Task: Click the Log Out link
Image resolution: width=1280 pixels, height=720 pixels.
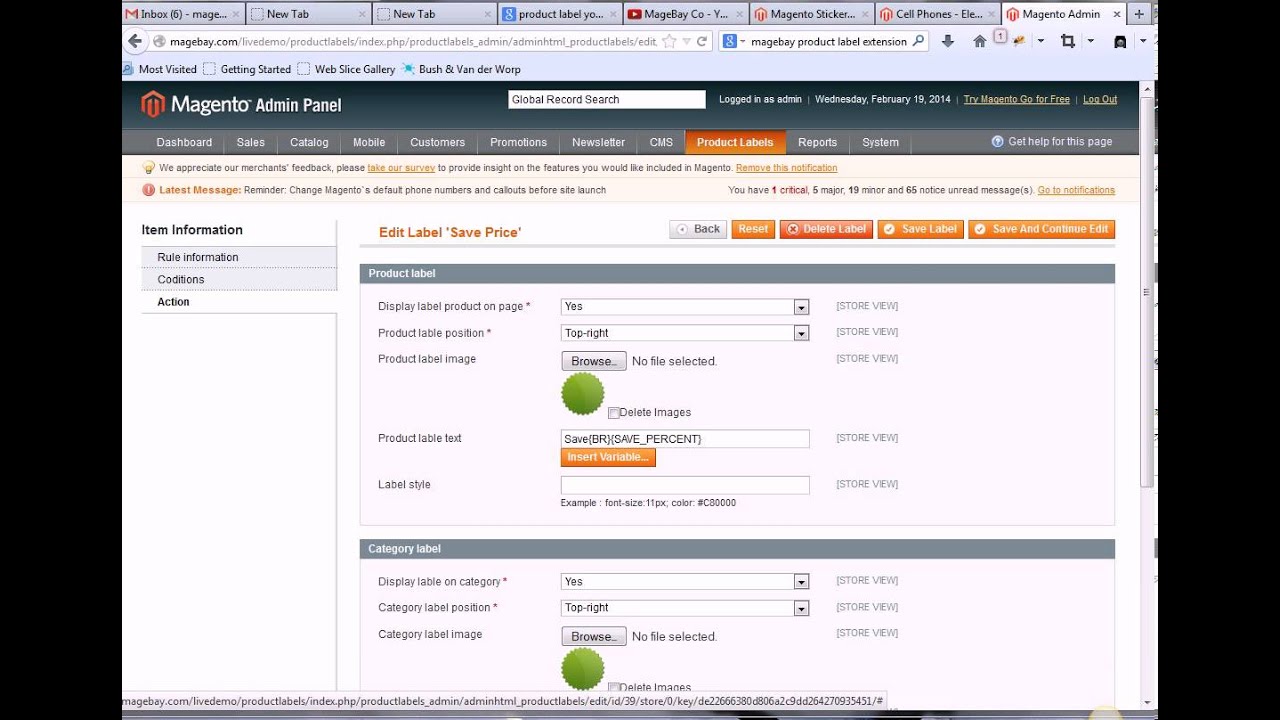Action: (x=1100, y=100)
